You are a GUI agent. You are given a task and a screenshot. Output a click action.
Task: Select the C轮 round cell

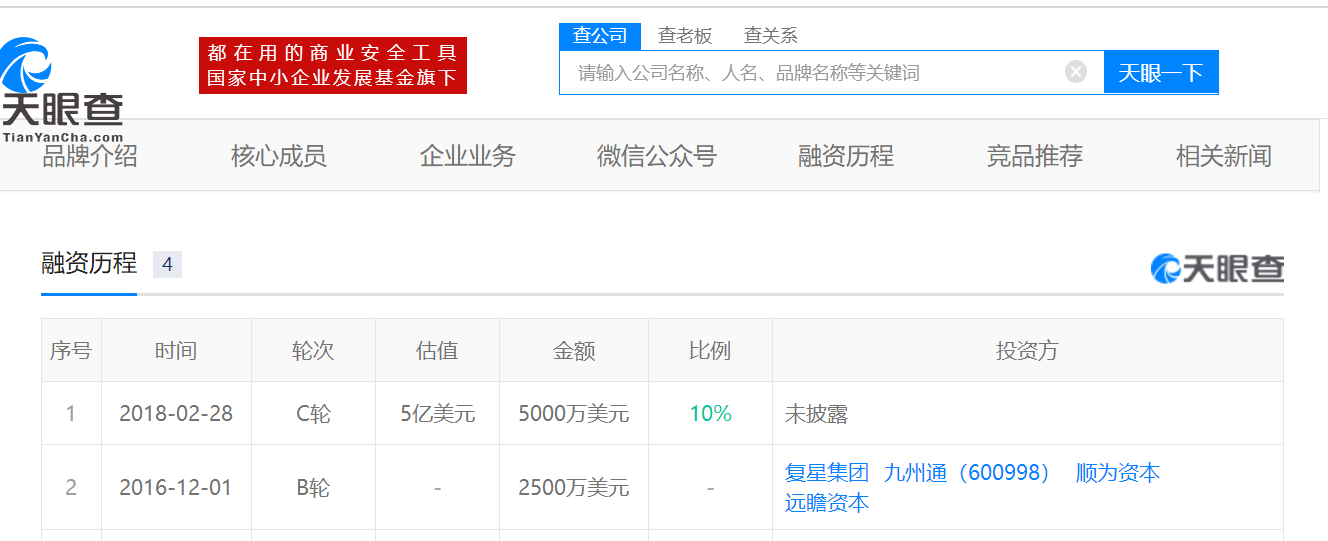coord(313,413)
